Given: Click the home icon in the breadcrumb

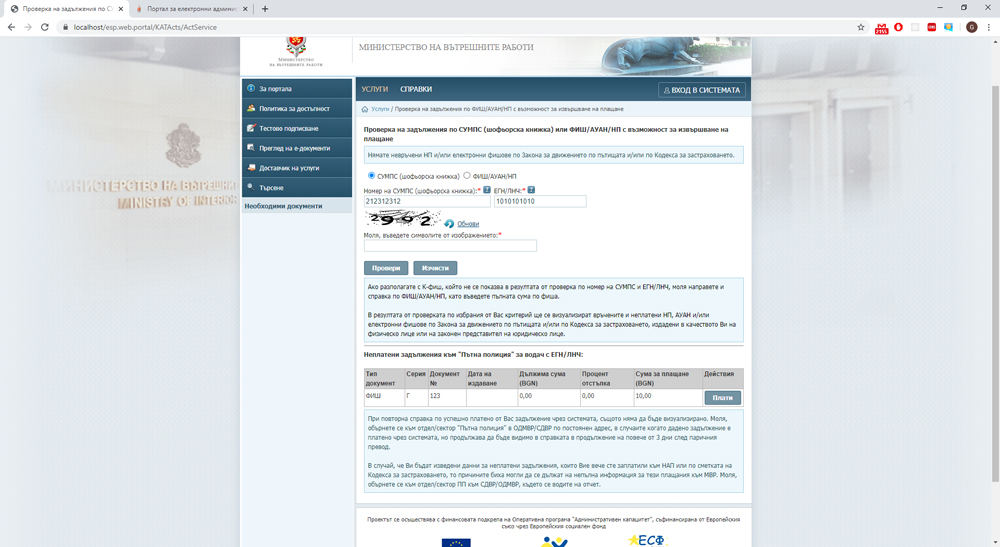Looking at the screenshot, I should (x=365, y=108).
